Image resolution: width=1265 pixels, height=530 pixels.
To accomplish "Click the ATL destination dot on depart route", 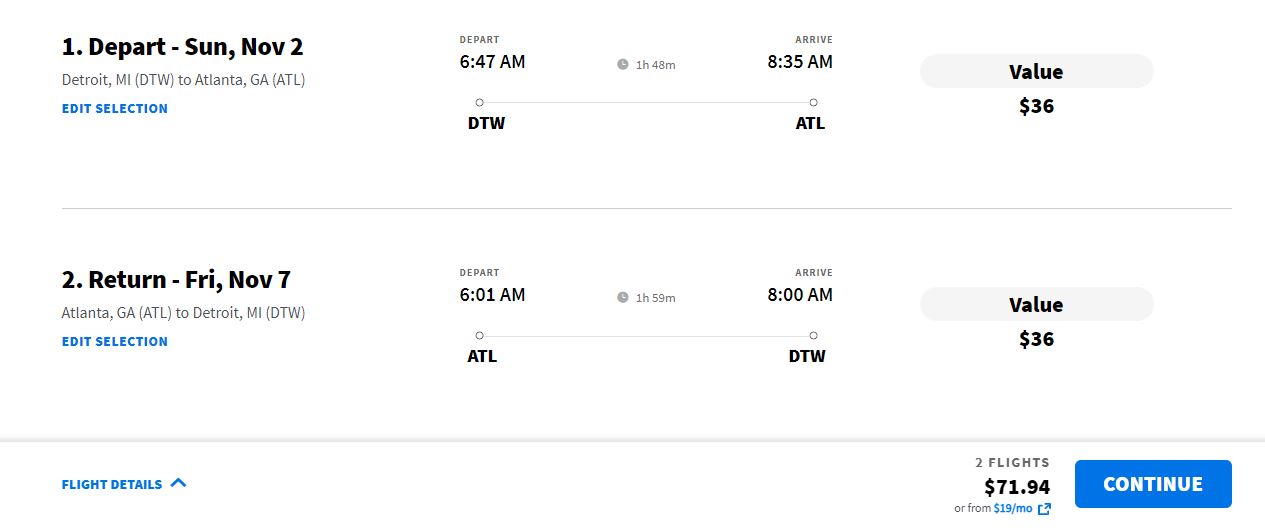I will [814, 102].
